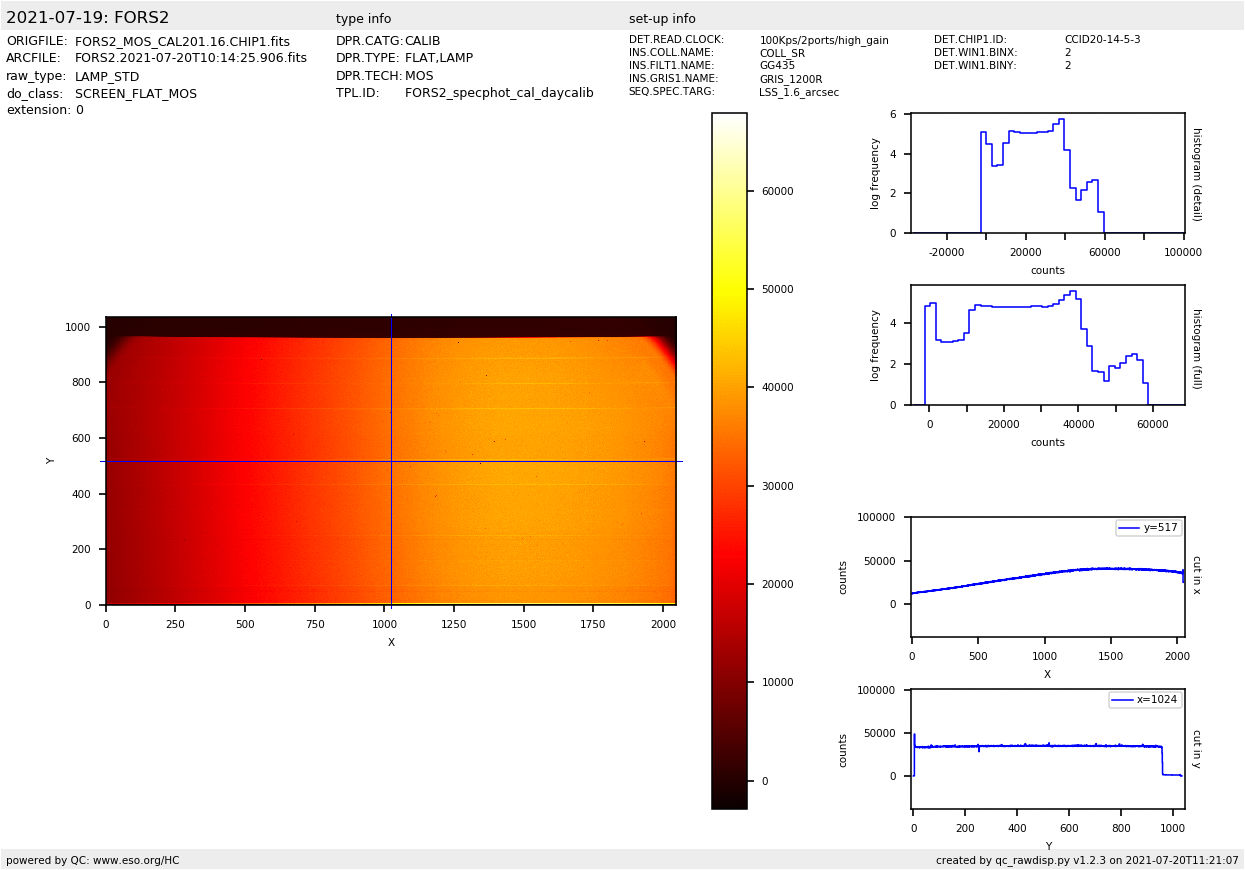Click the 'type info' header
This screenshot has width=1245, height=870.
pos(363,19)
